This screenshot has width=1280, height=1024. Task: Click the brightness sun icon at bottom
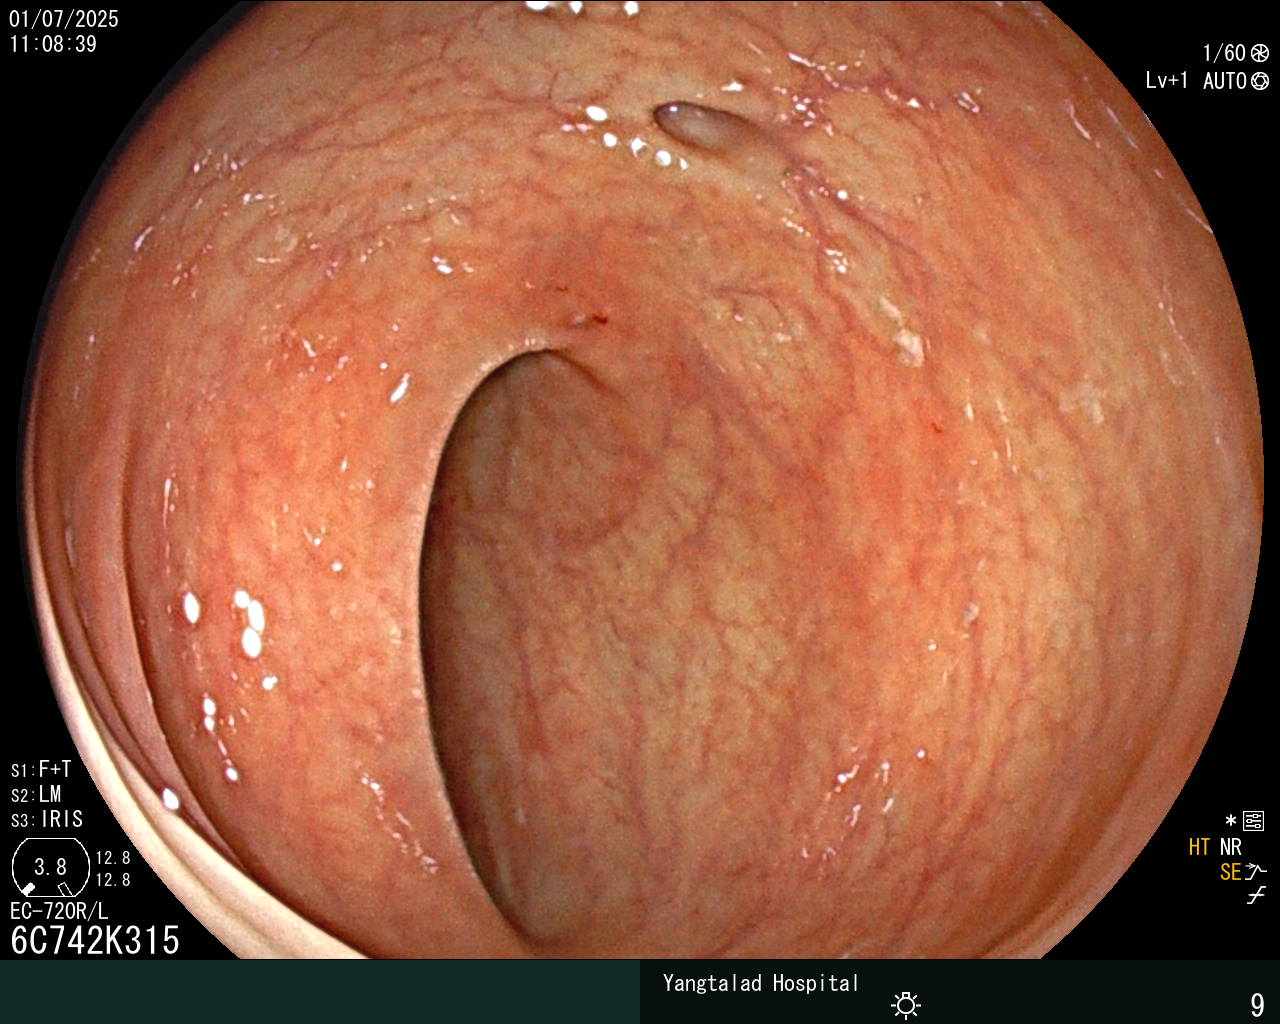(x=906, y=1005)
